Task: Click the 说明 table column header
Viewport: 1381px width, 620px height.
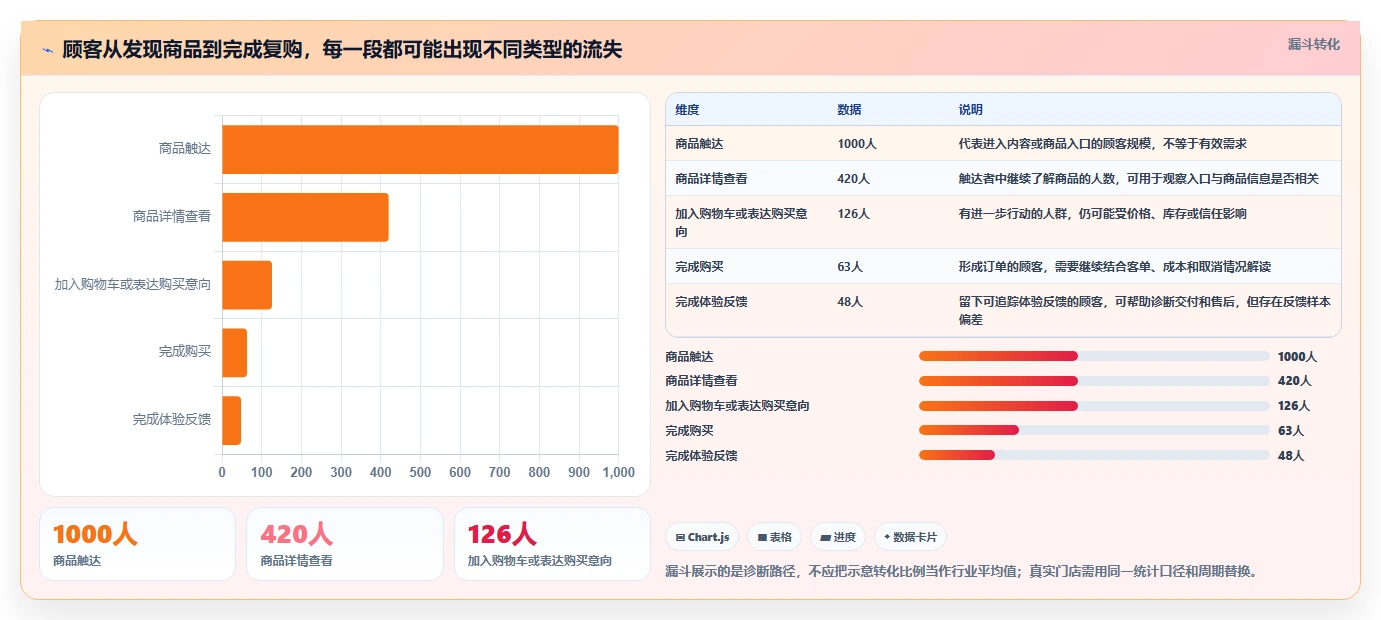Action: click(x=970, y=110)
